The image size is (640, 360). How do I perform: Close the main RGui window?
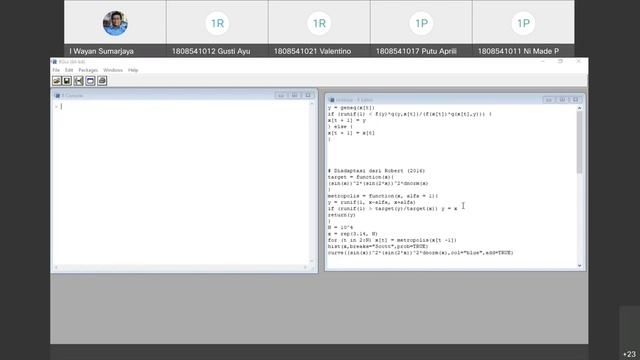click(x=579, y=62)
